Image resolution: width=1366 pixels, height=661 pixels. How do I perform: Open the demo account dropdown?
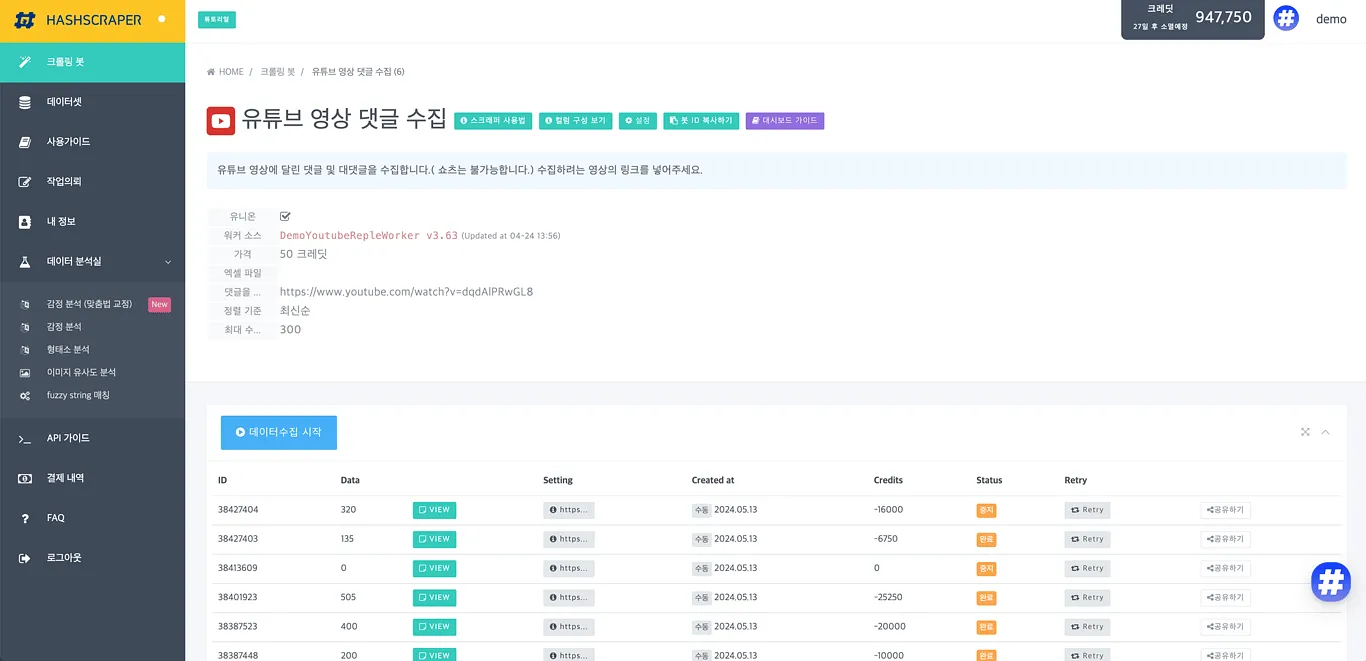coord(1330,19)
